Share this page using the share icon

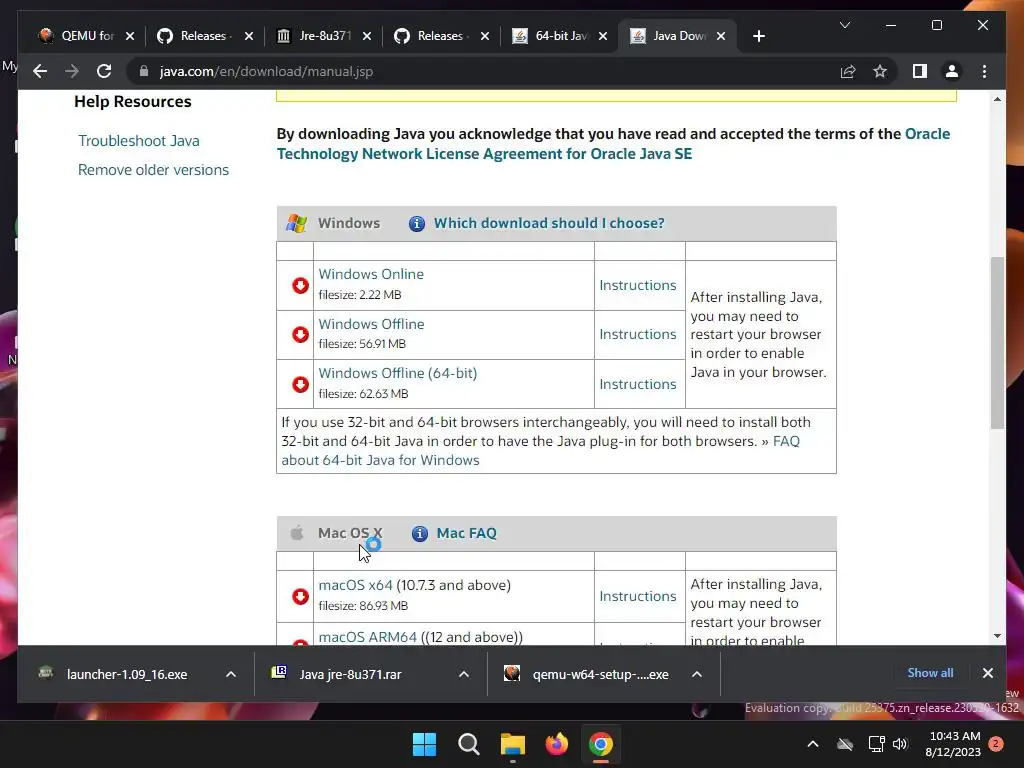(x=848, y=71)
